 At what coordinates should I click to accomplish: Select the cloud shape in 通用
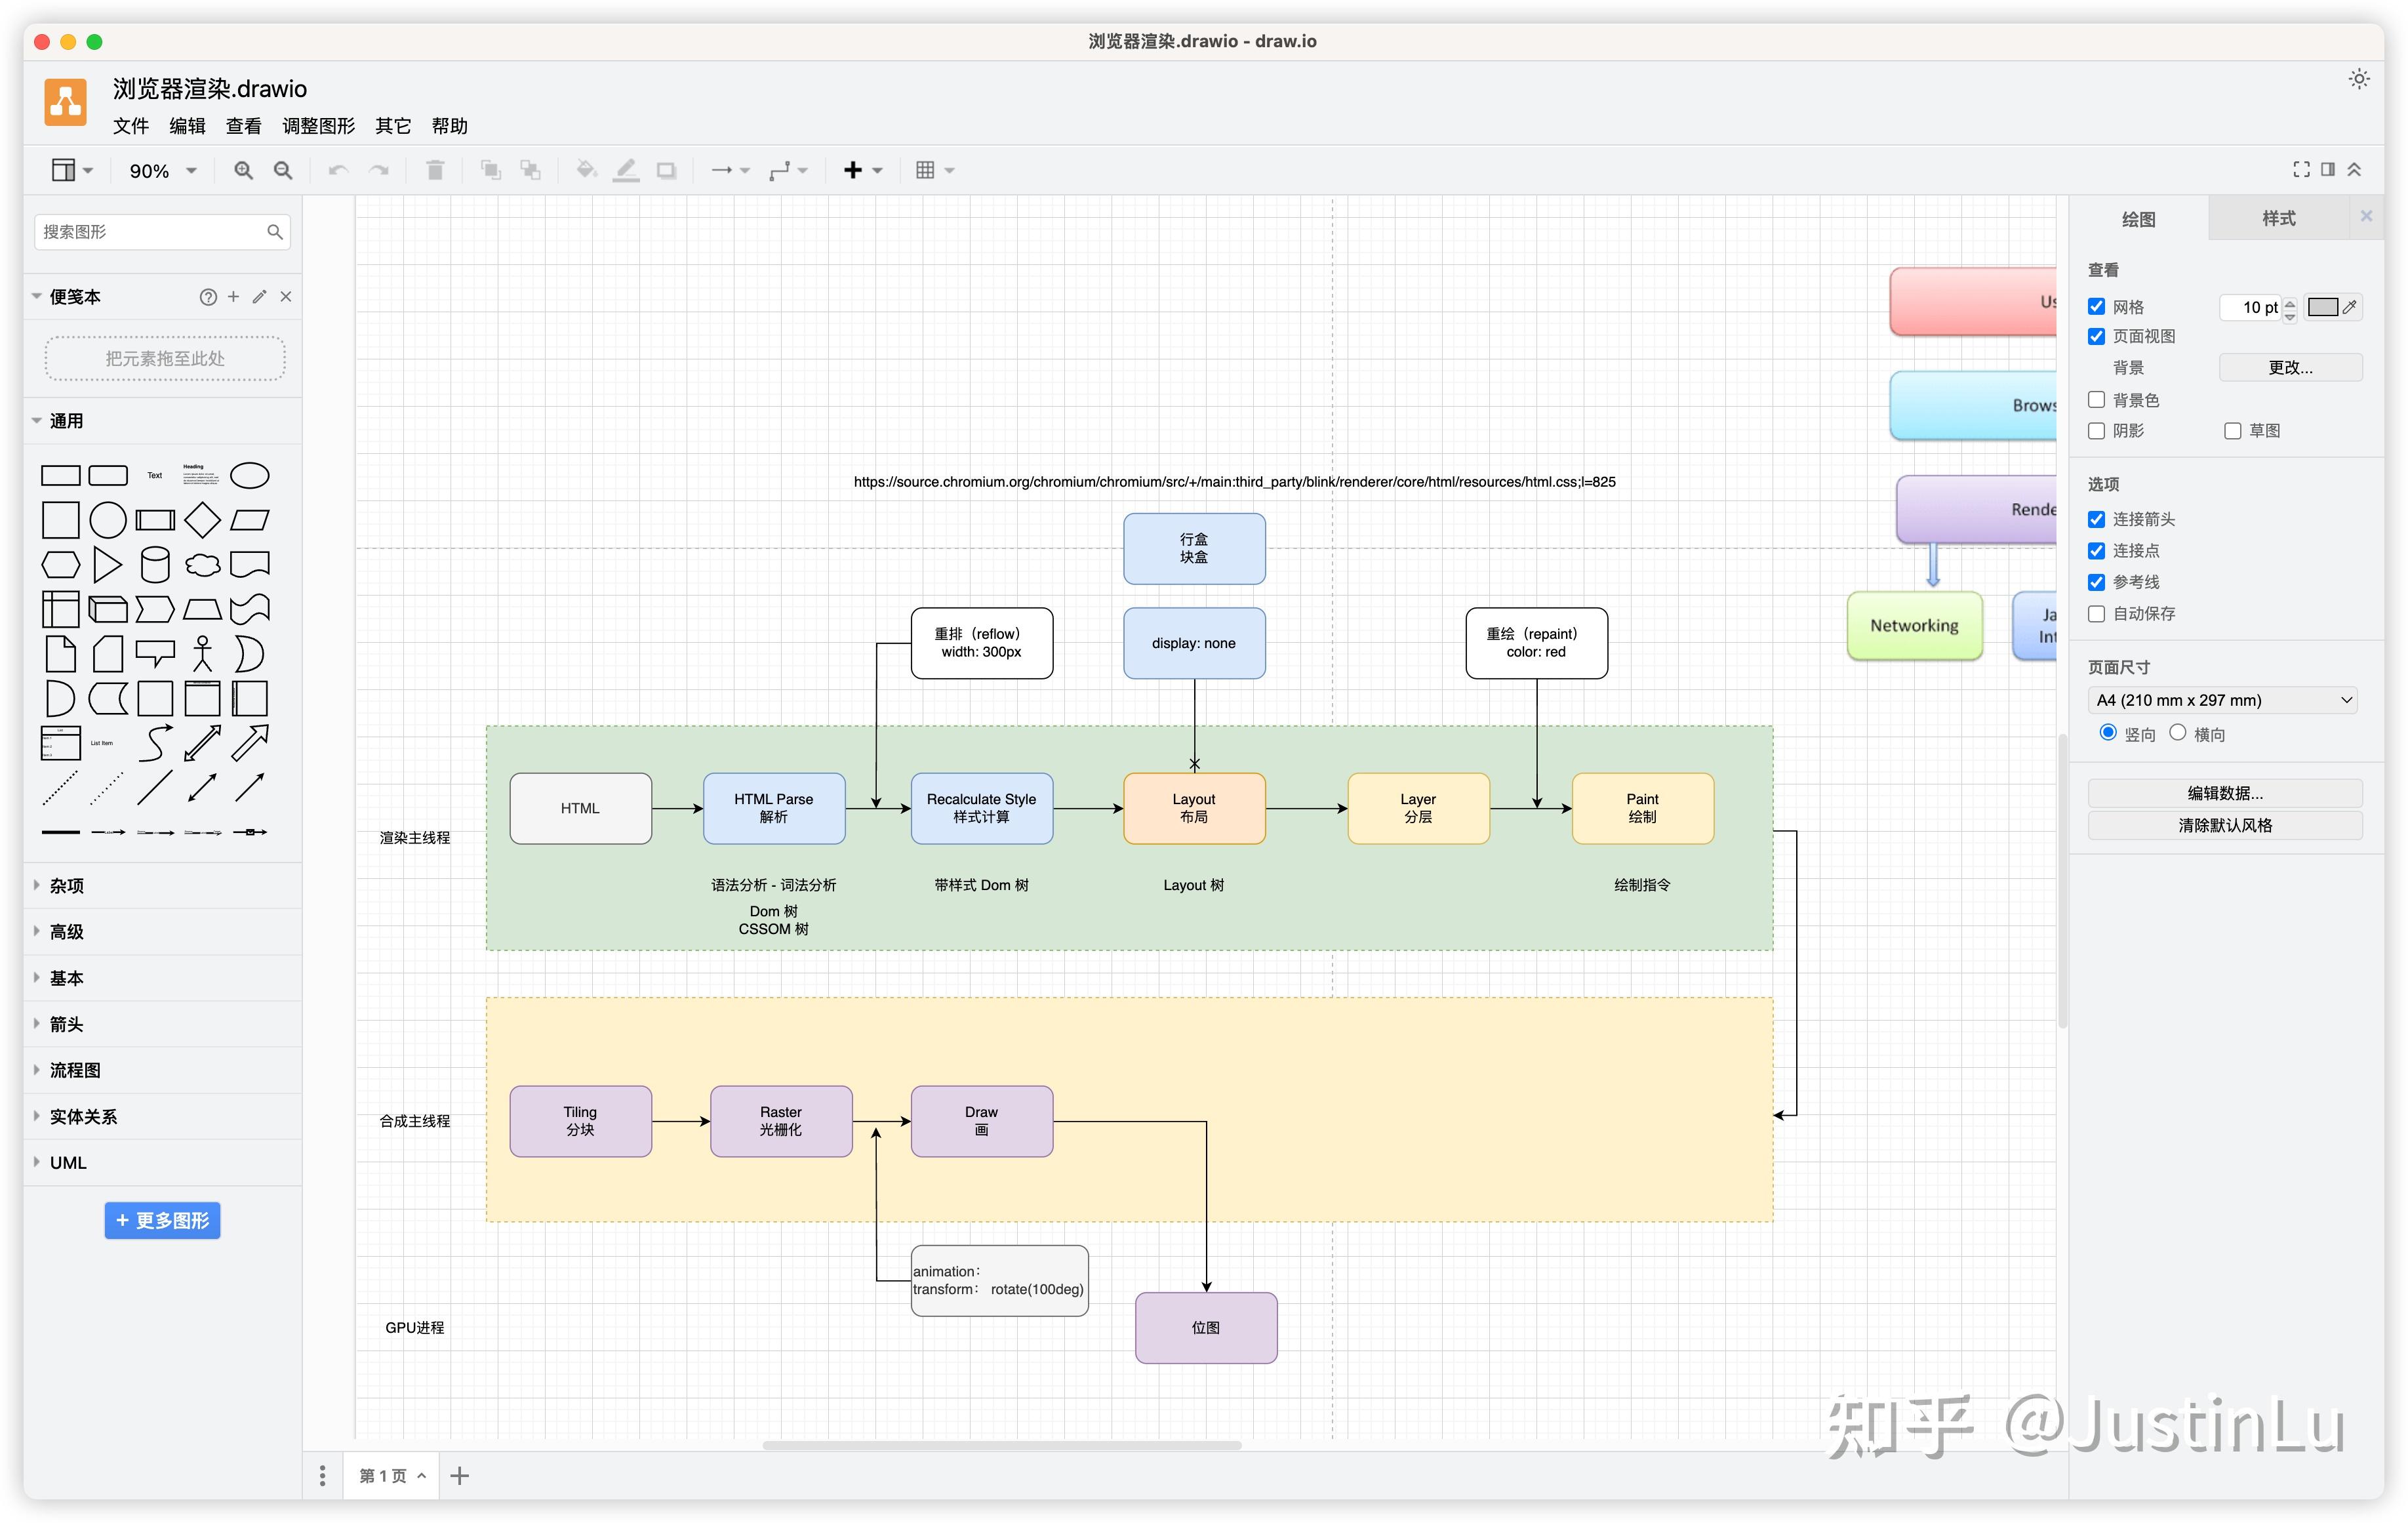(x=202, y=565)
